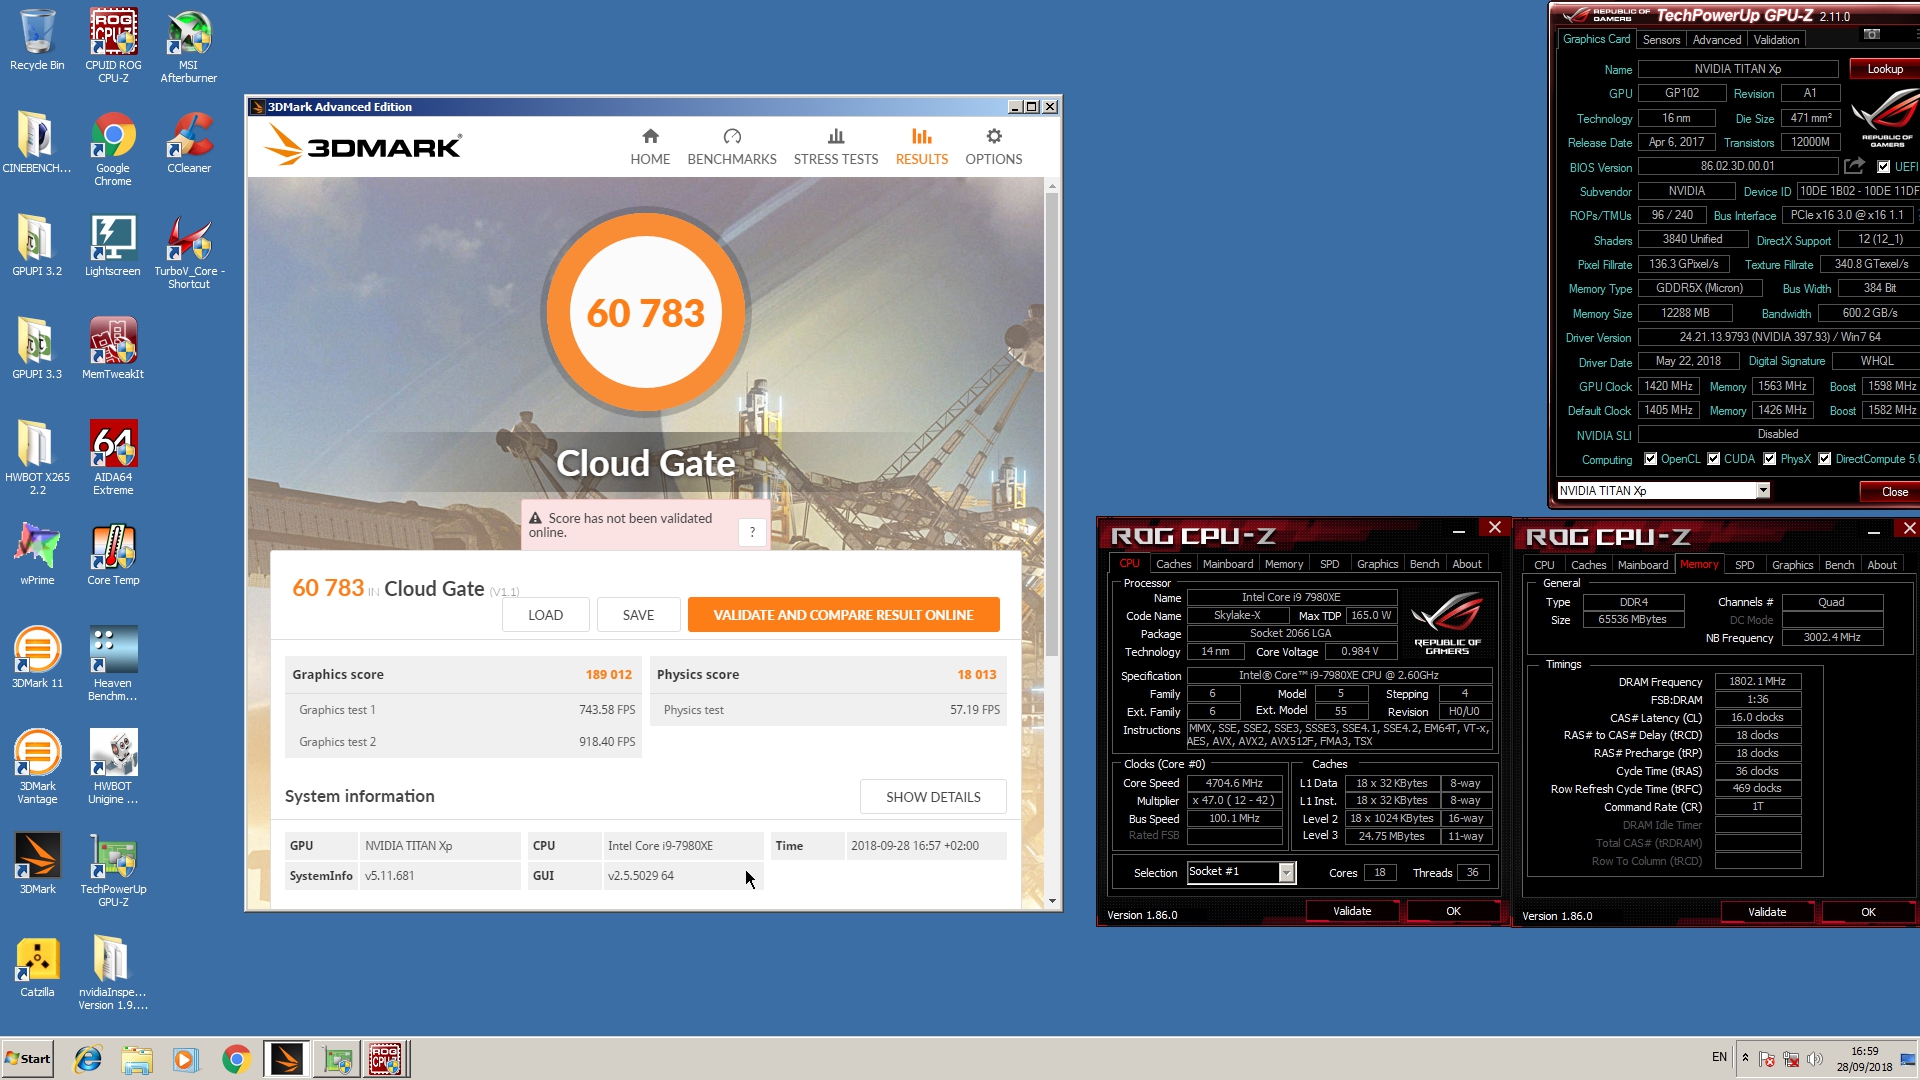Open 3DMark BENCHMARKS tab
The height and width of the screenshot is (1080, 1920).
(732, 147)
